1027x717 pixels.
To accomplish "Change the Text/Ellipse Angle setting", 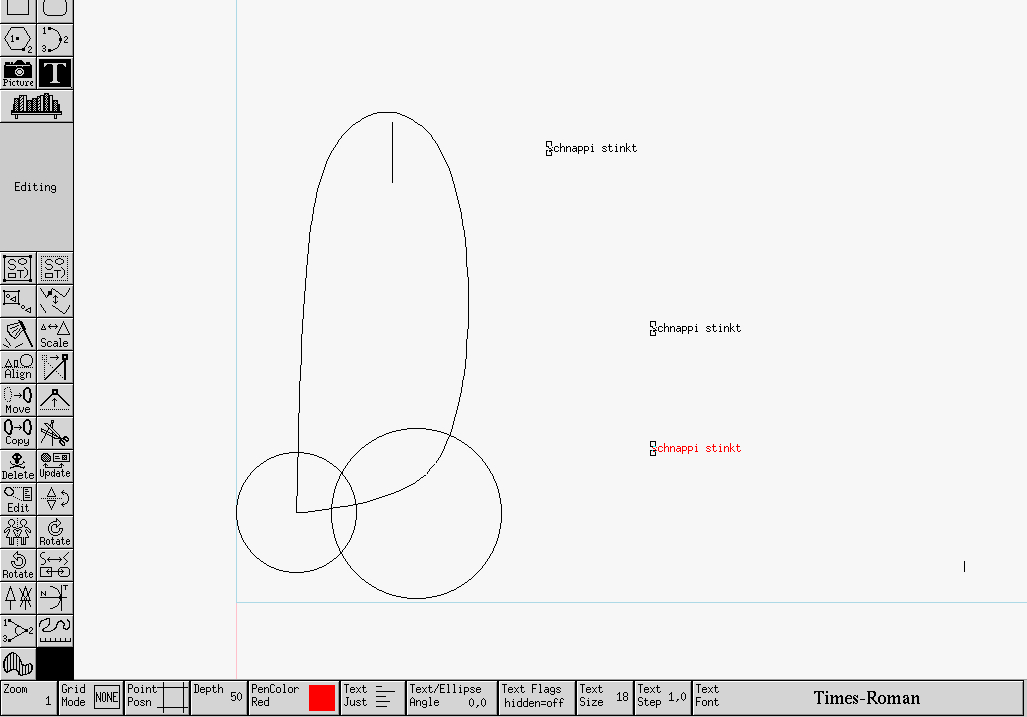I will point(452,698).
